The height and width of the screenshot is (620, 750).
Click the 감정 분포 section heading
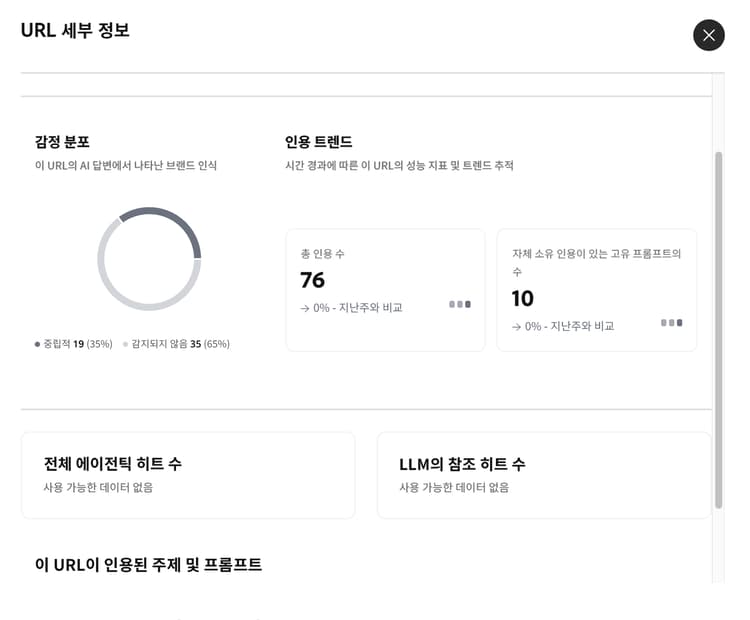click(x=62, y=142)
